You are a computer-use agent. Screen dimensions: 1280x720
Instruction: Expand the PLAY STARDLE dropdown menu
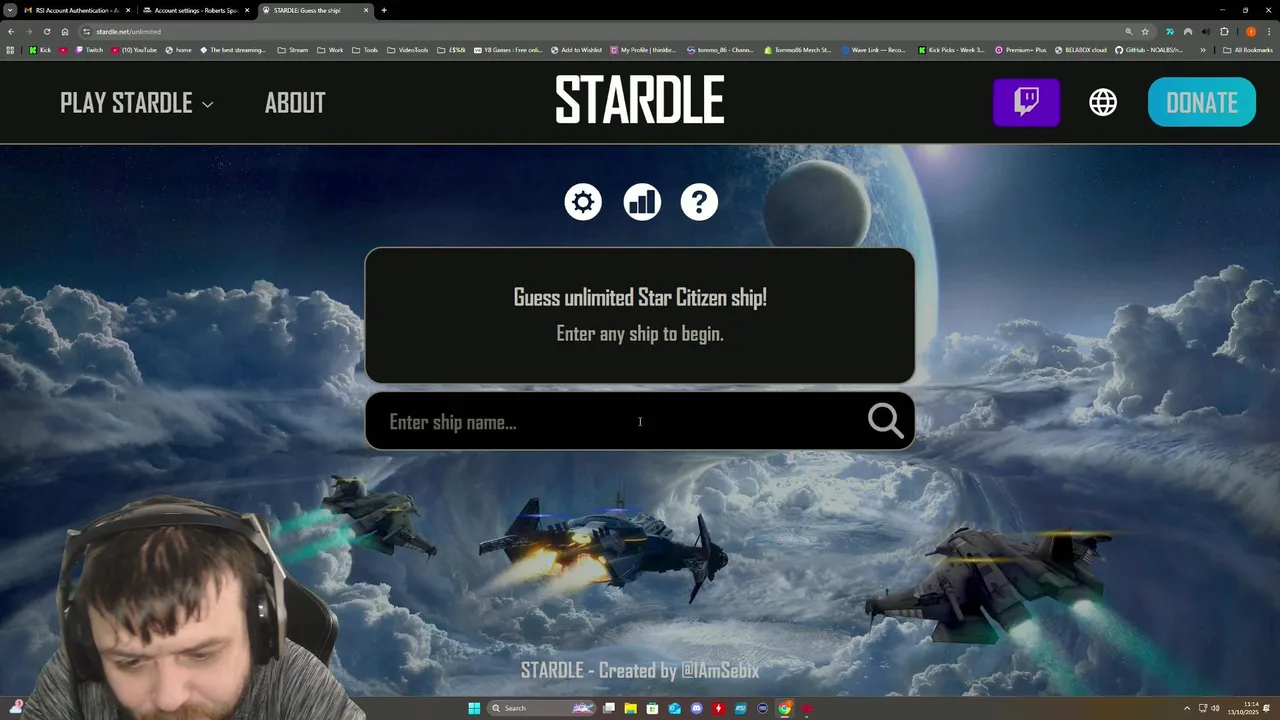pos(137,103)
